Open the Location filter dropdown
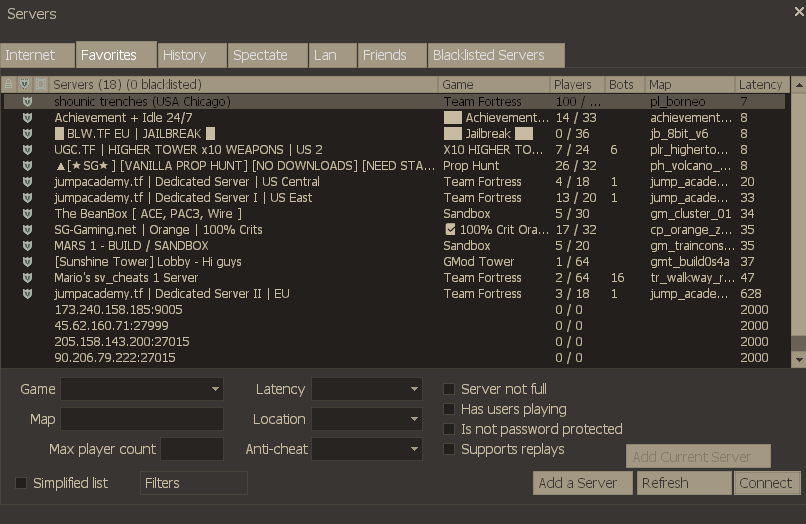This screenshot has width=806, height=524. coord(367,419)
